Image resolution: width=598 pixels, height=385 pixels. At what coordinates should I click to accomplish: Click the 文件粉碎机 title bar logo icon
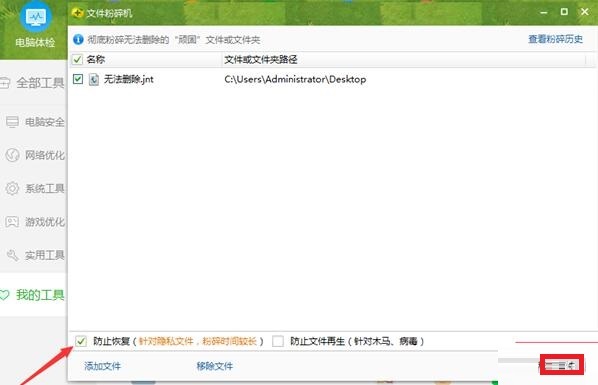[77, 13]
